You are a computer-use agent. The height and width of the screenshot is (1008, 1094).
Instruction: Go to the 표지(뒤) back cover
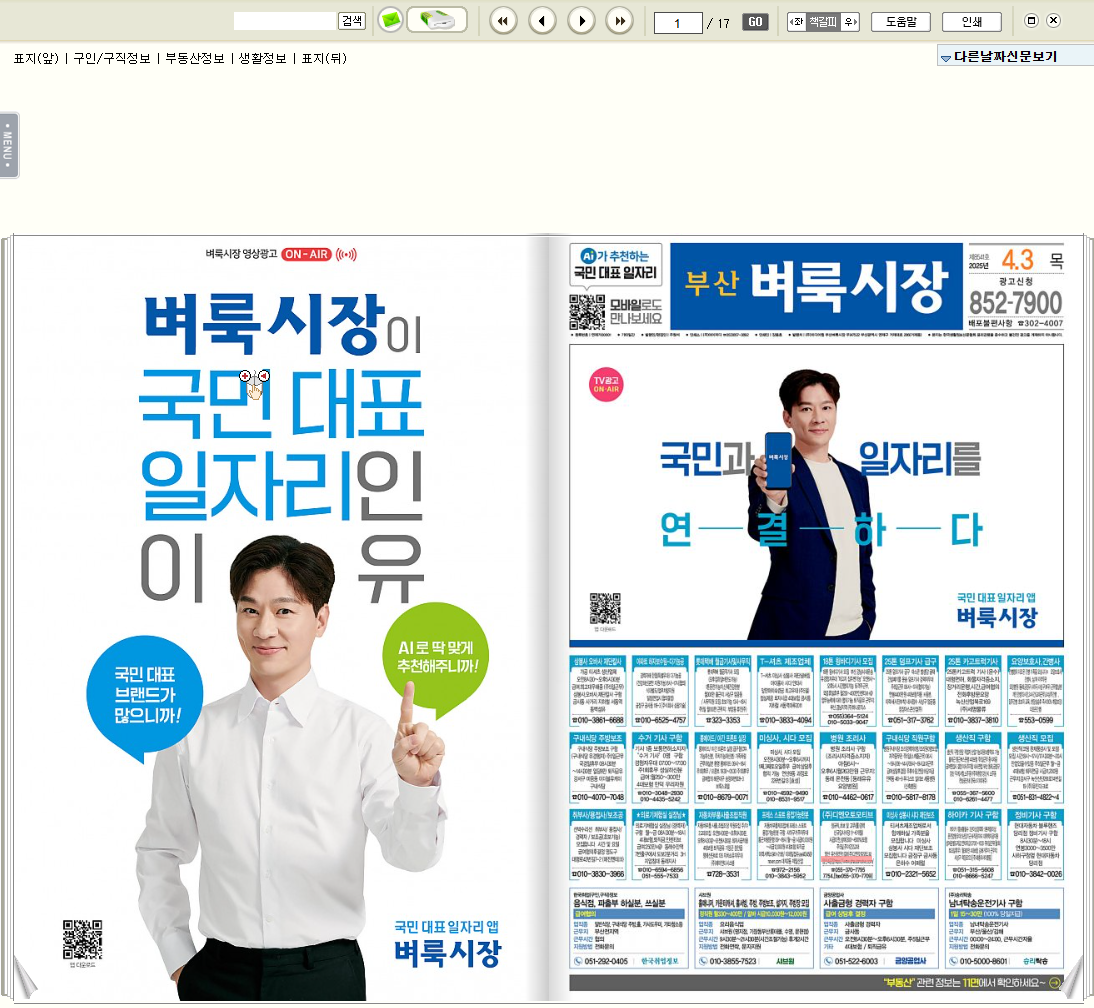[x=322, y=59]
